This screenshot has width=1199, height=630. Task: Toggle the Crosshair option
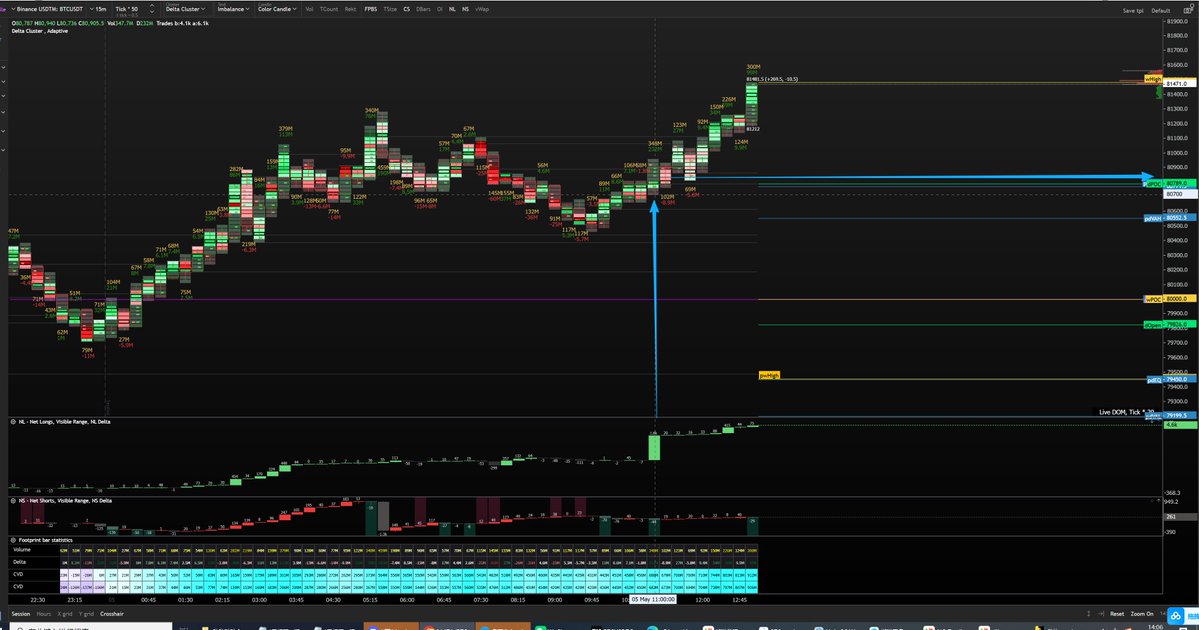(x=112, y=614)
